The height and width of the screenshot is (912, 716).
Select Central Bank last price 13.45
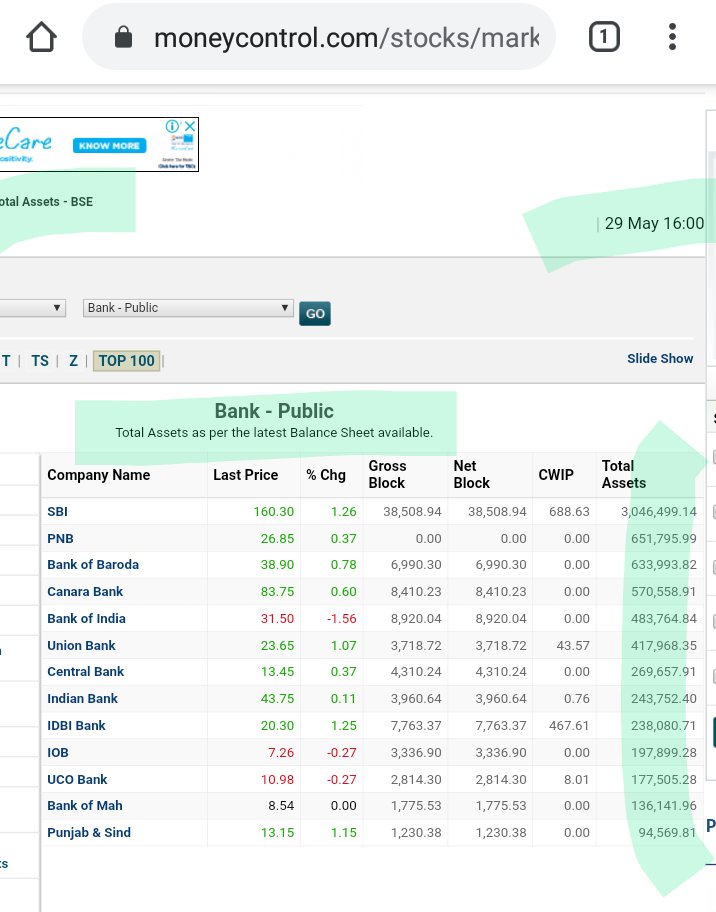(277, 671)
